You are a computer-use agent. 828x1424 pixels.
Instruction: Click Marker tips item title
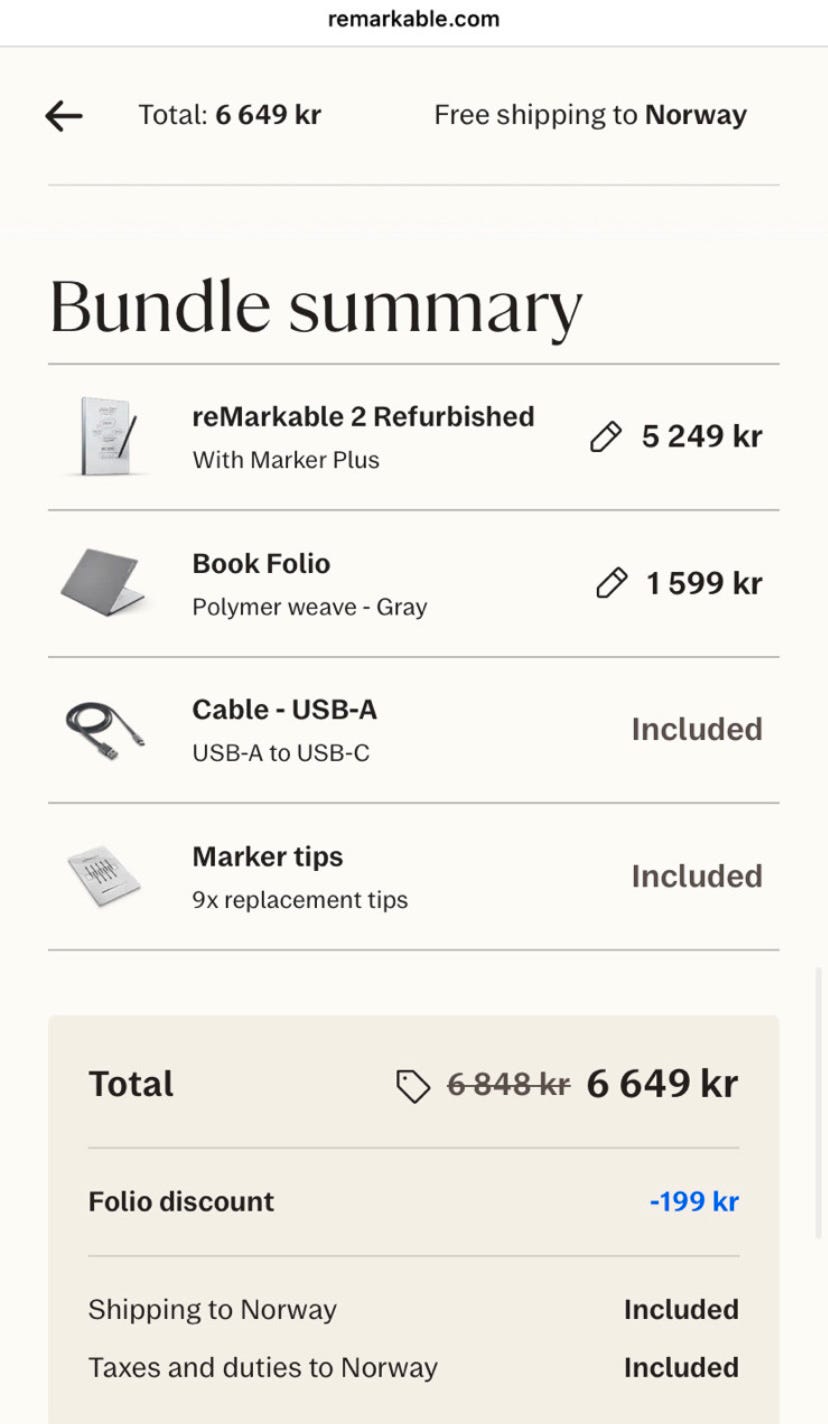pos(267,856)
